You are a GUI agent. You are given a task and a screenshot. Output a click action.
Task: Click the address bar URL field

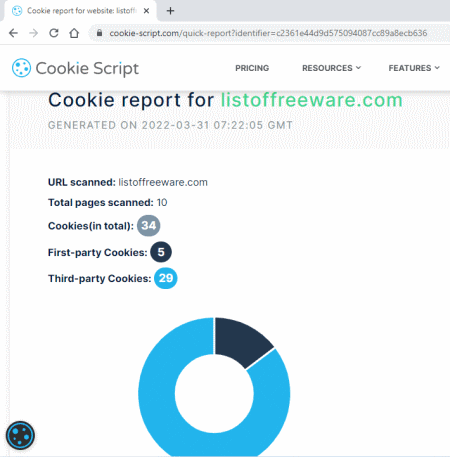pos(268,33)
